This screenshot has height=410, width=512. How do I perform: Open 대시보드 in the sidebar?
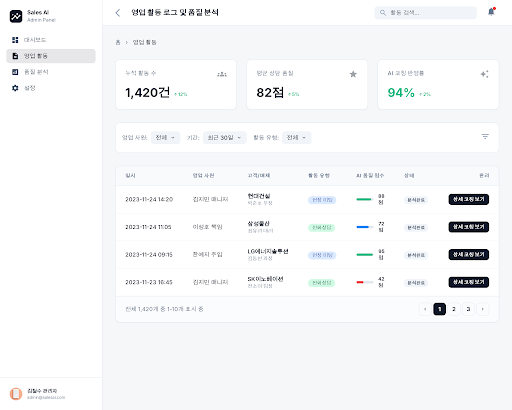[51, 40]
